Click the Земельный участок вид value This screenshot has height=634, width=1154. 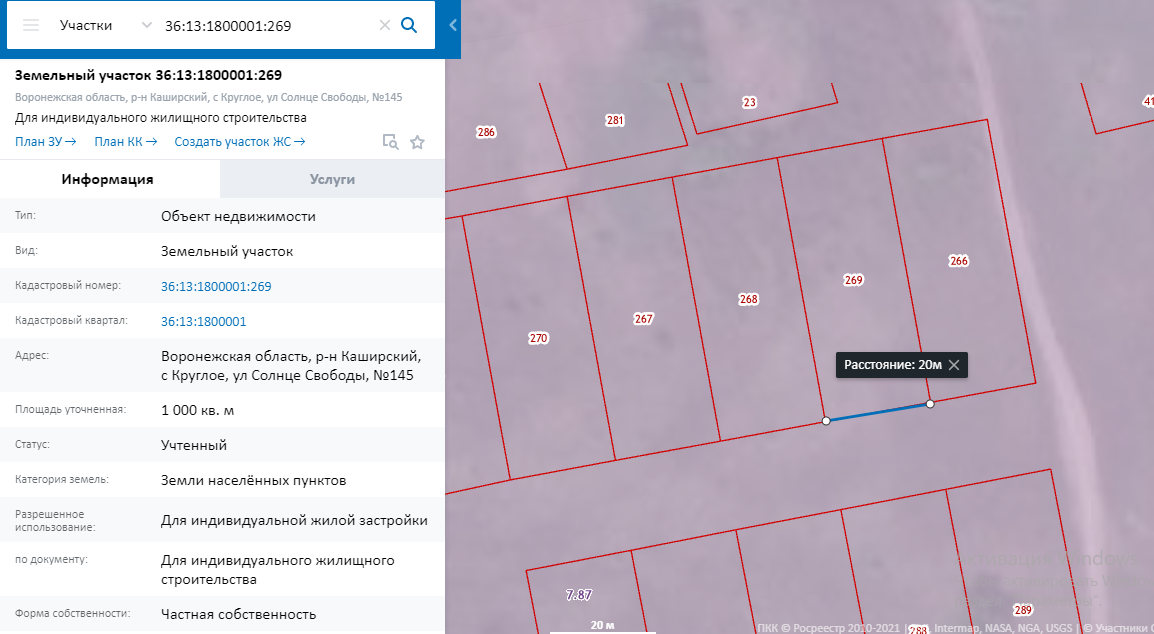pyautogui.click(x=227, y=251)
